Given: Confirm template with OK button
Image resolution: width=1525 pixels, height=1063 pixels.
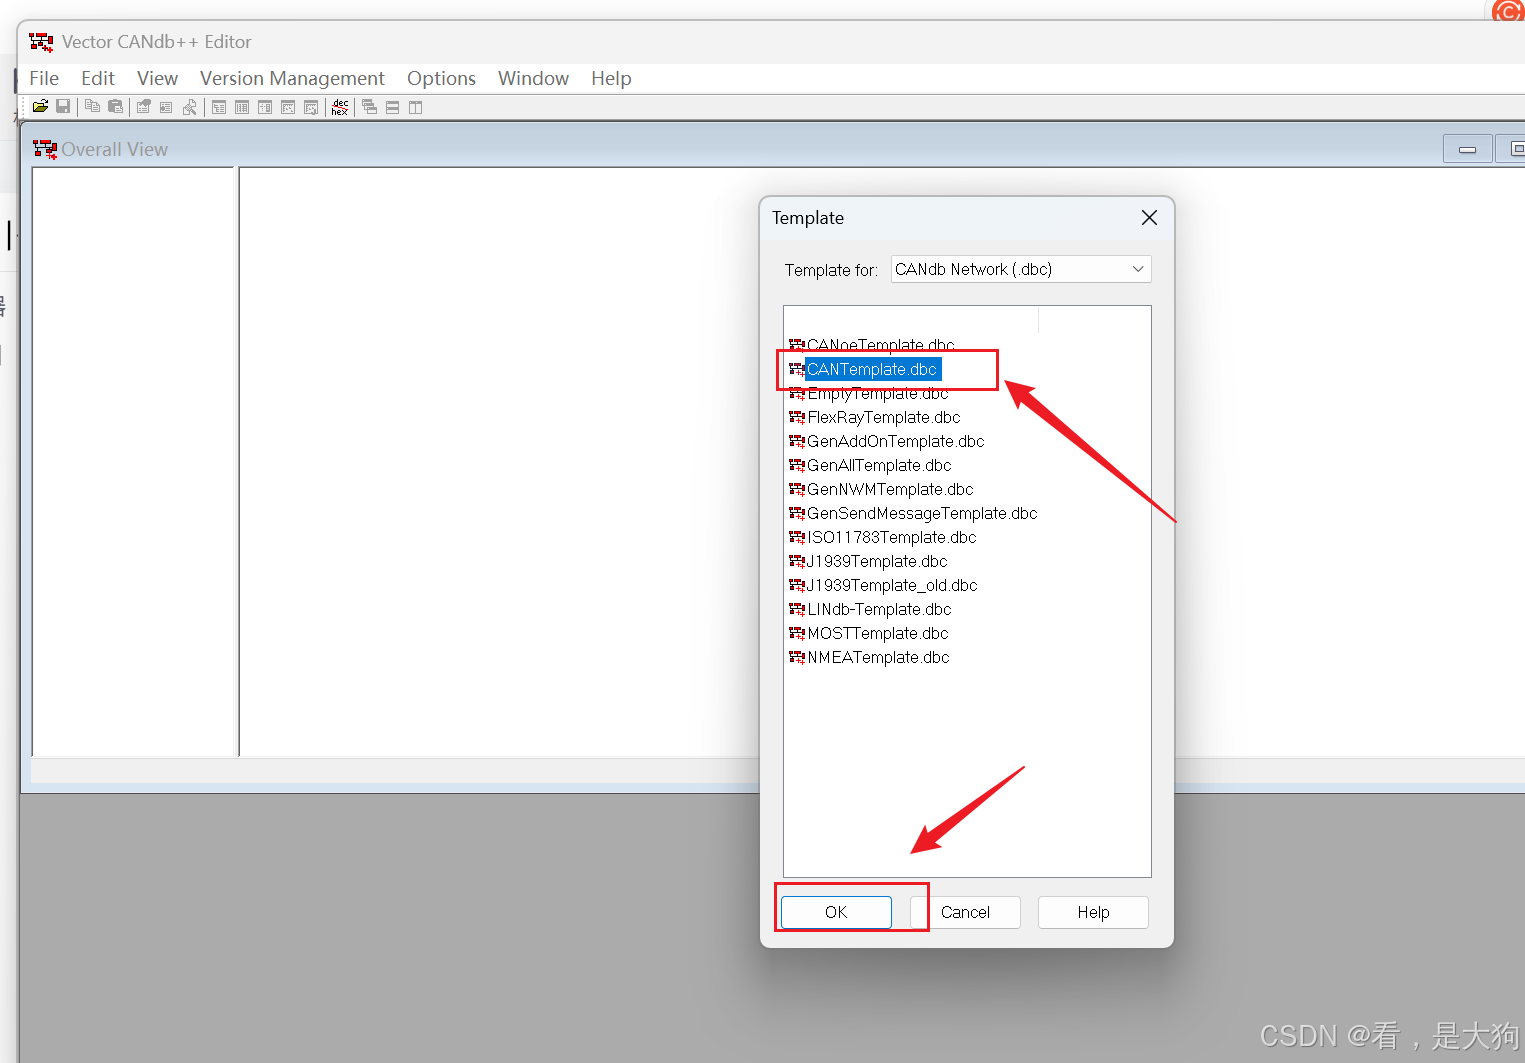Looking at the screenshot, I should [836, 912].
